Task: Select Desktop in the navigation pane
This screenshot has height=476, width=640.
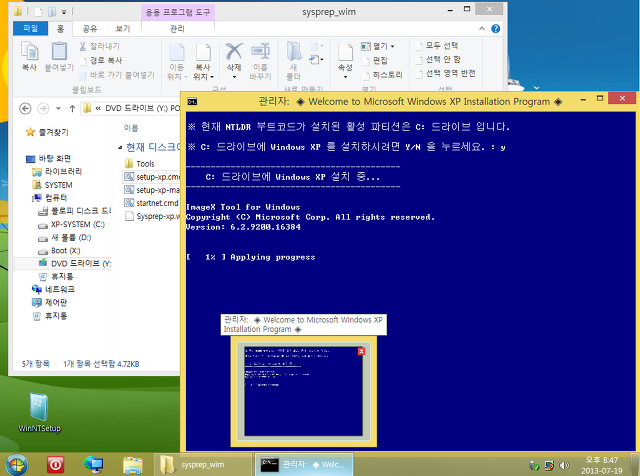Action: coord(49,158)
